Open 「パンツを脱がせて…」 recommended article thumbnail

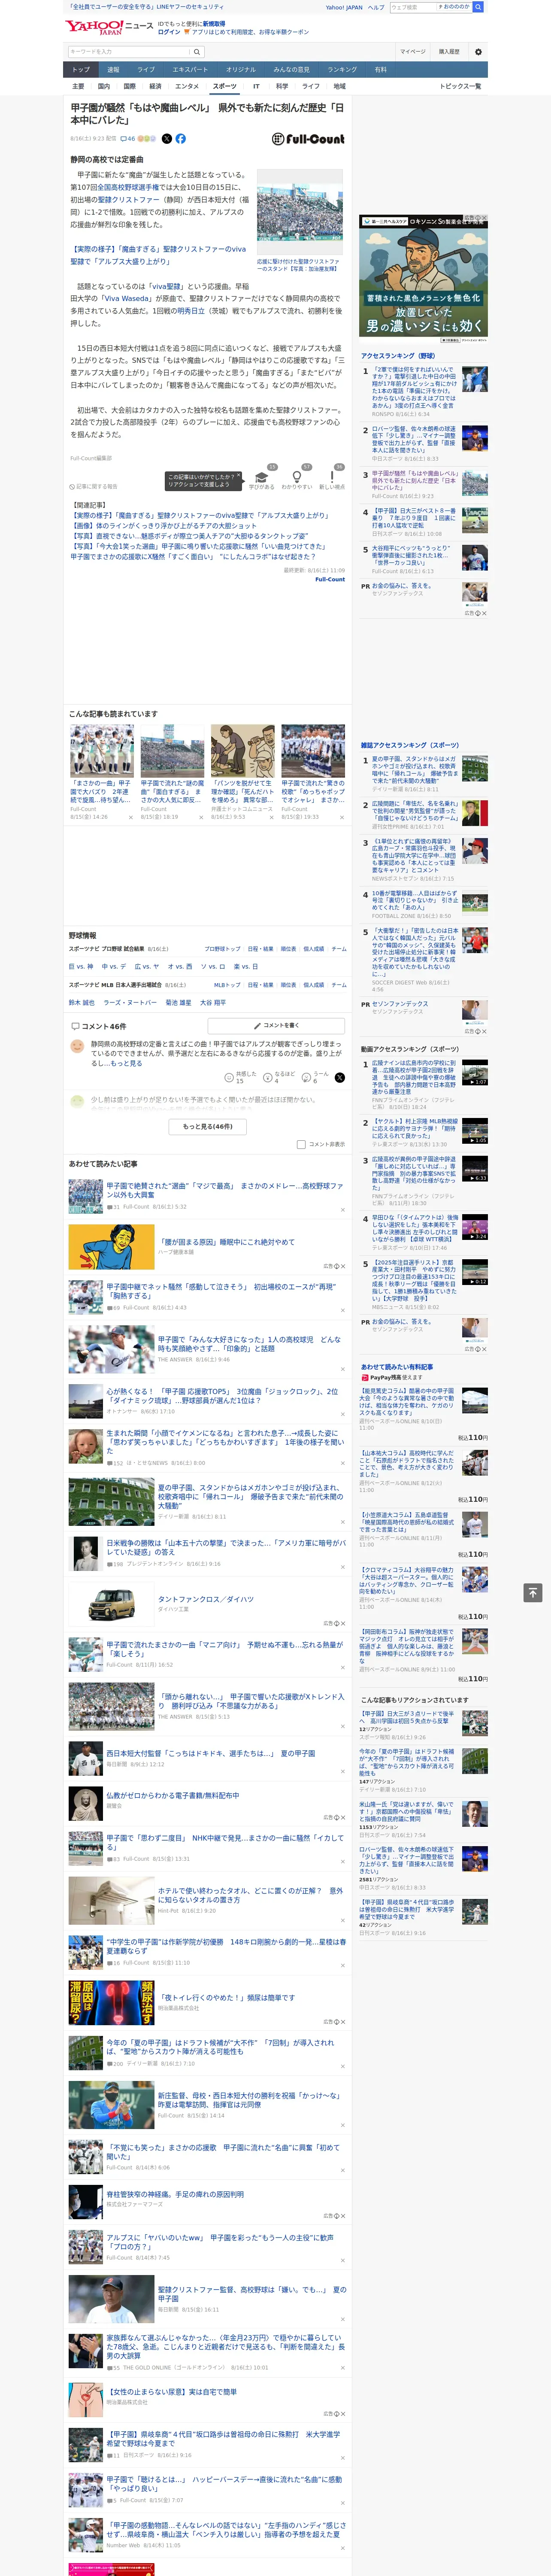[242, 751]
